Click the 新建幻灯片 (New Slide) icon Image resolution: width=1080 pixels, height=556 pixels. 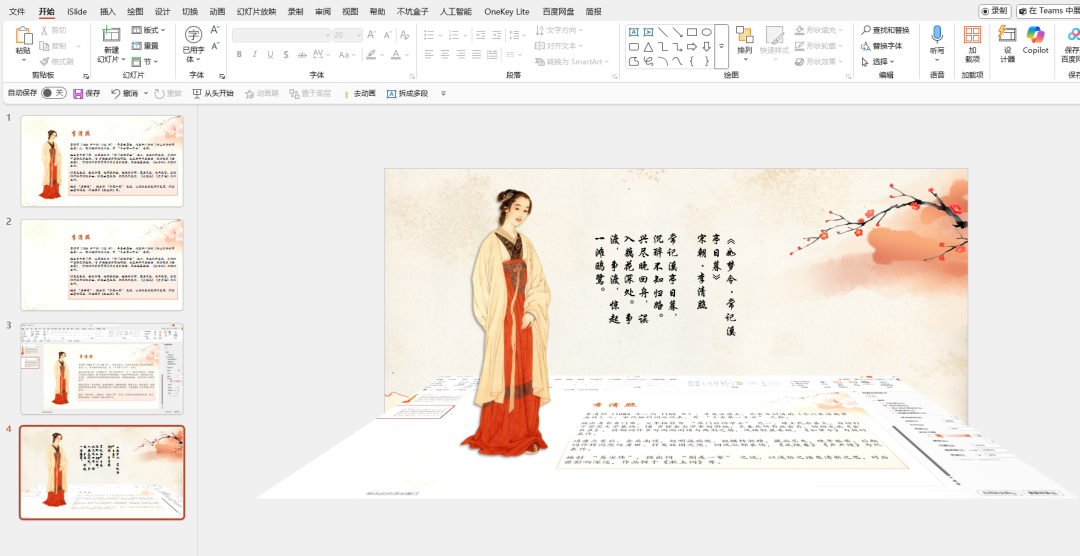pyautogui.click(x=111, y=36)
